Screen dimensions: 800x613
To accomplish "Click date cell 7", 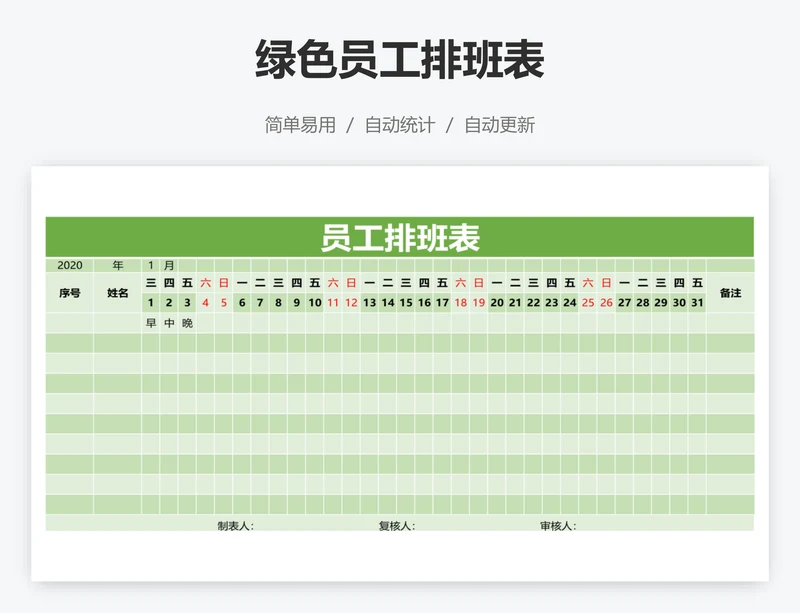I will pyautogui.click(x=260, y=303).
